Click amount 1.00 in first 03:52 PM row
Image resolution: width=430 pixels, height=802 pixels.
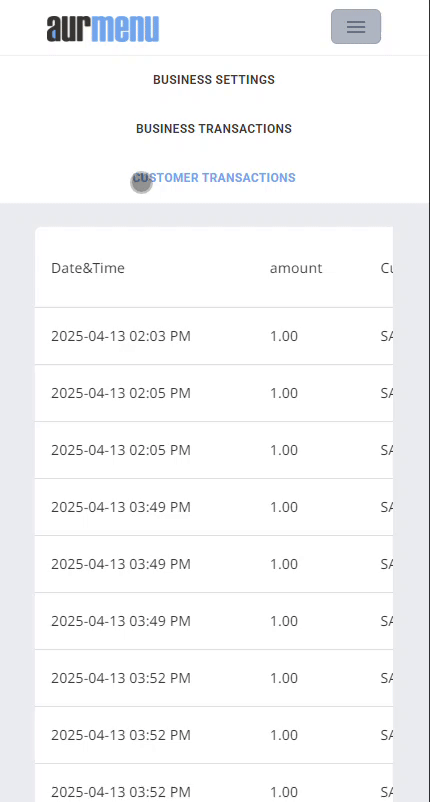pos(284,678)
